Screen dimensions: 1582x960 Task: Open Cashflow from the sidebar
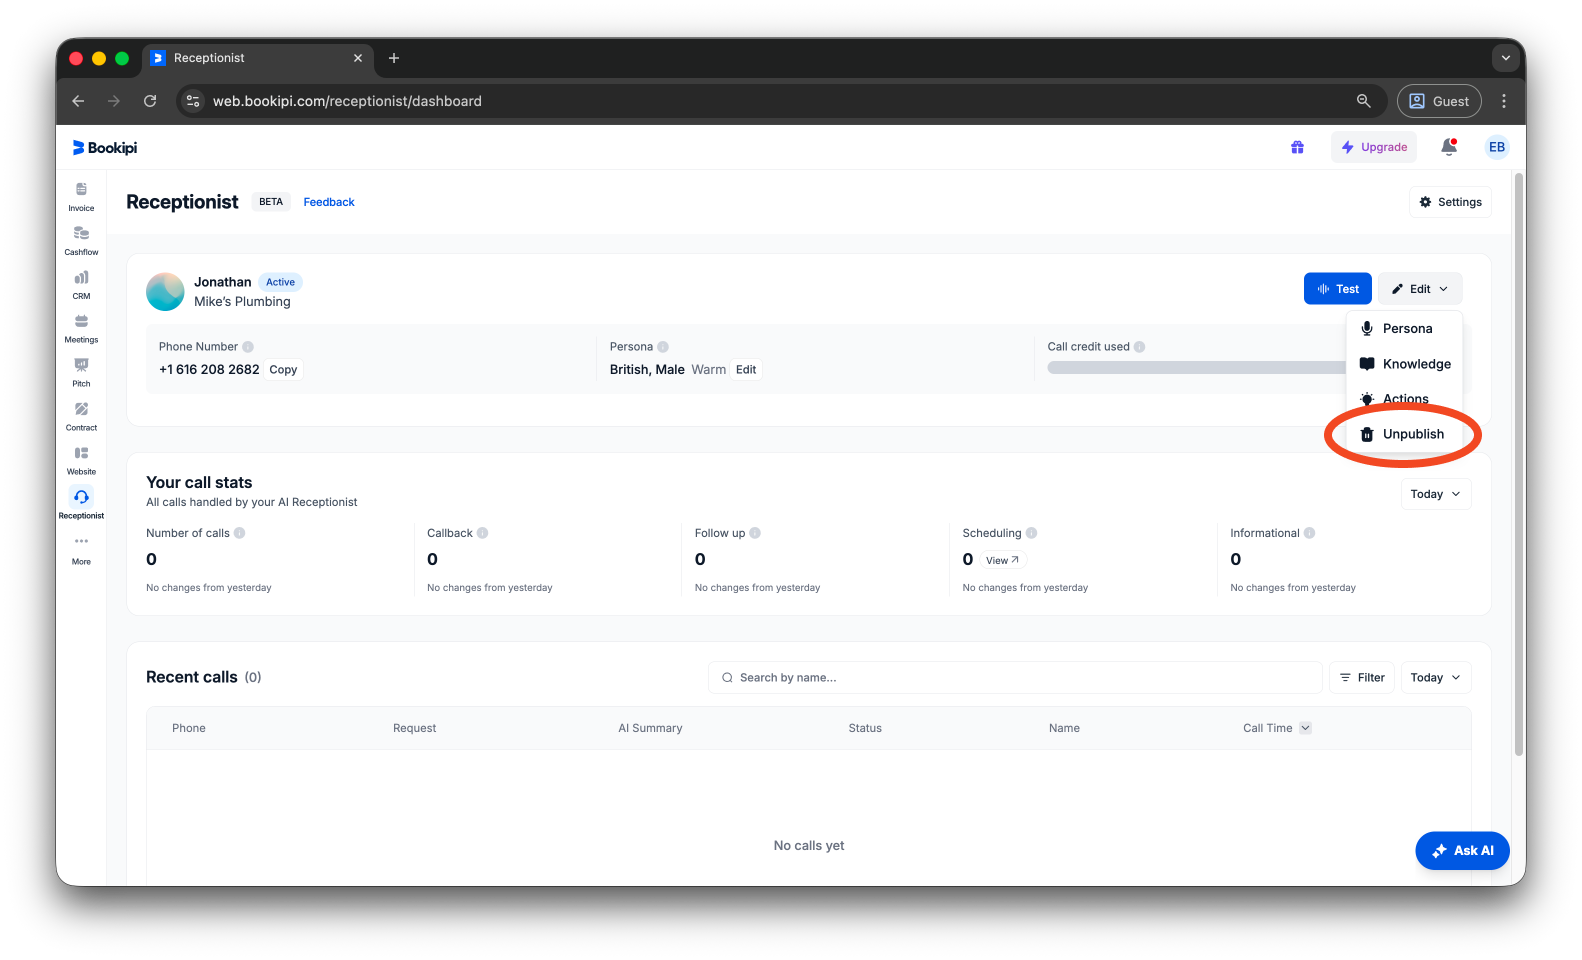click(81, 240)
